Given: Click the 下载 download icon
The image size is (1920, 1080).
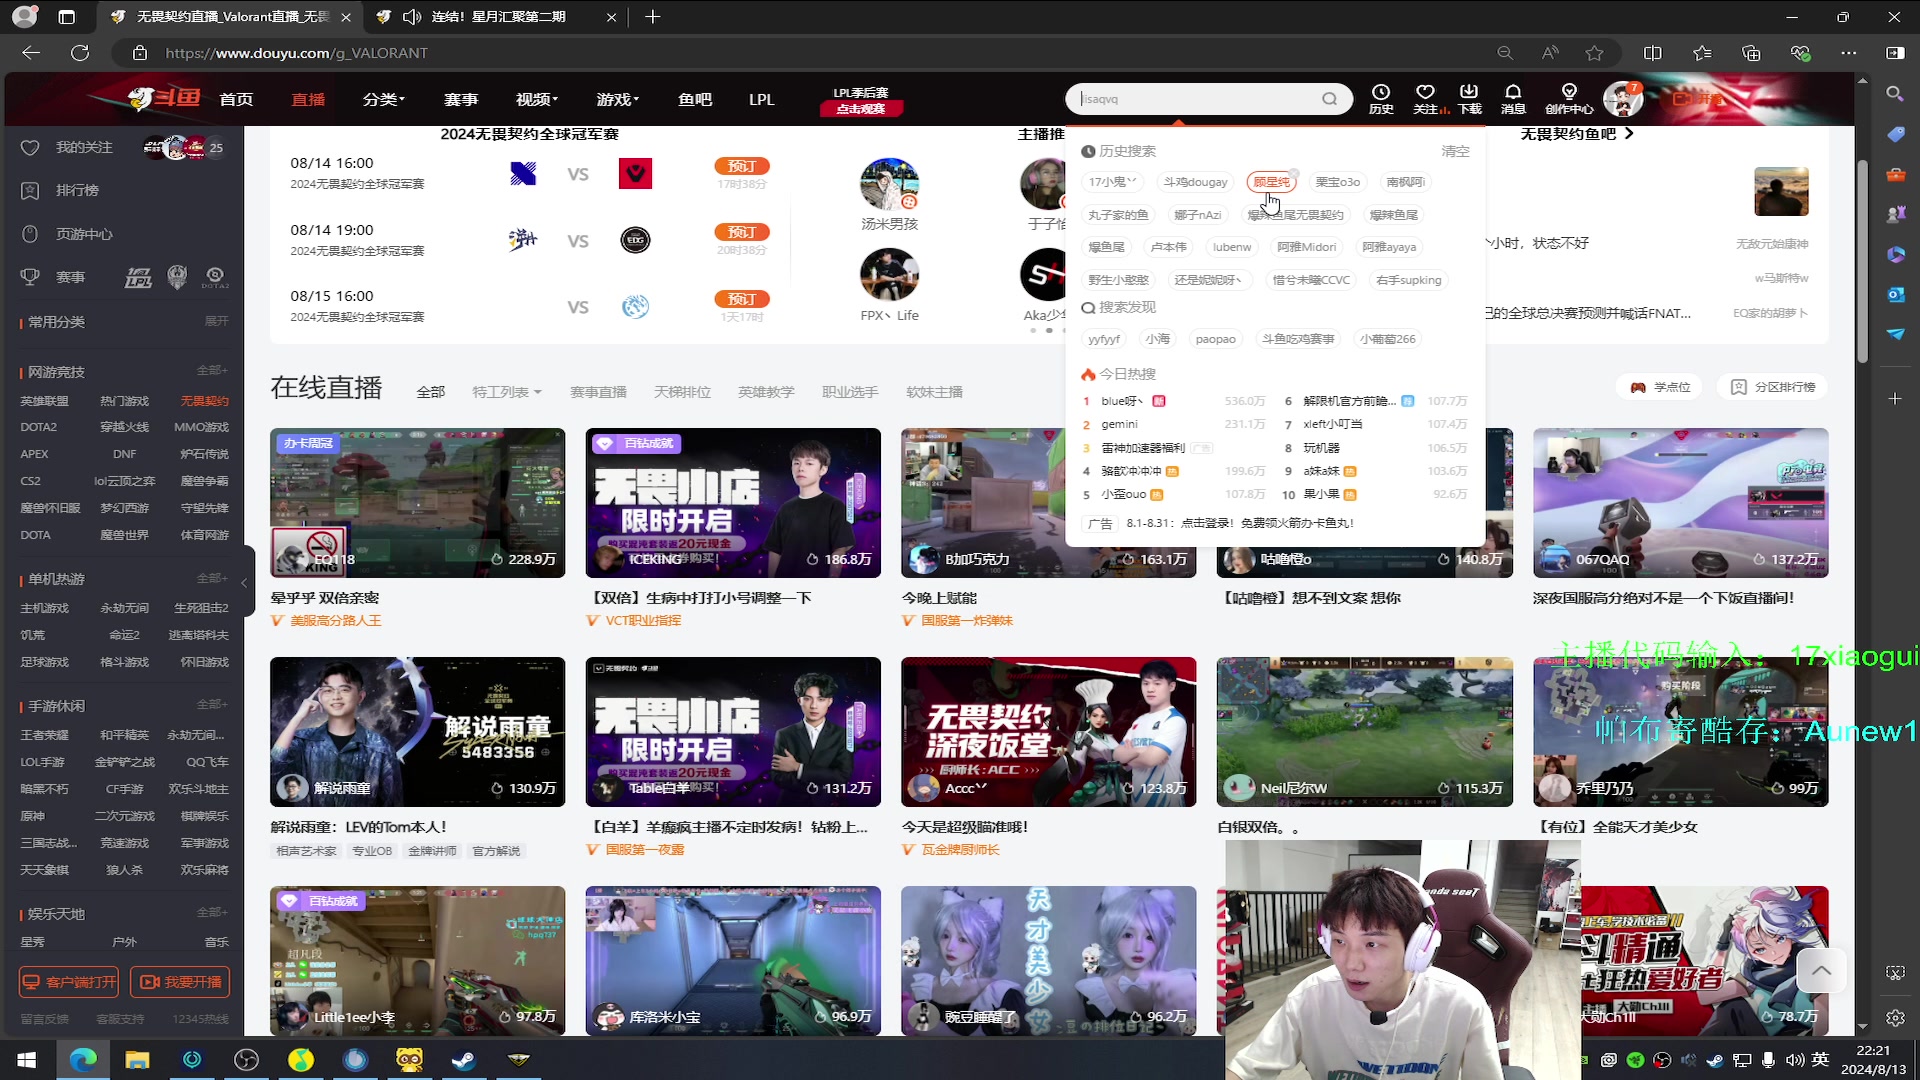Looking at the screenshot, I should point(1469,99).
